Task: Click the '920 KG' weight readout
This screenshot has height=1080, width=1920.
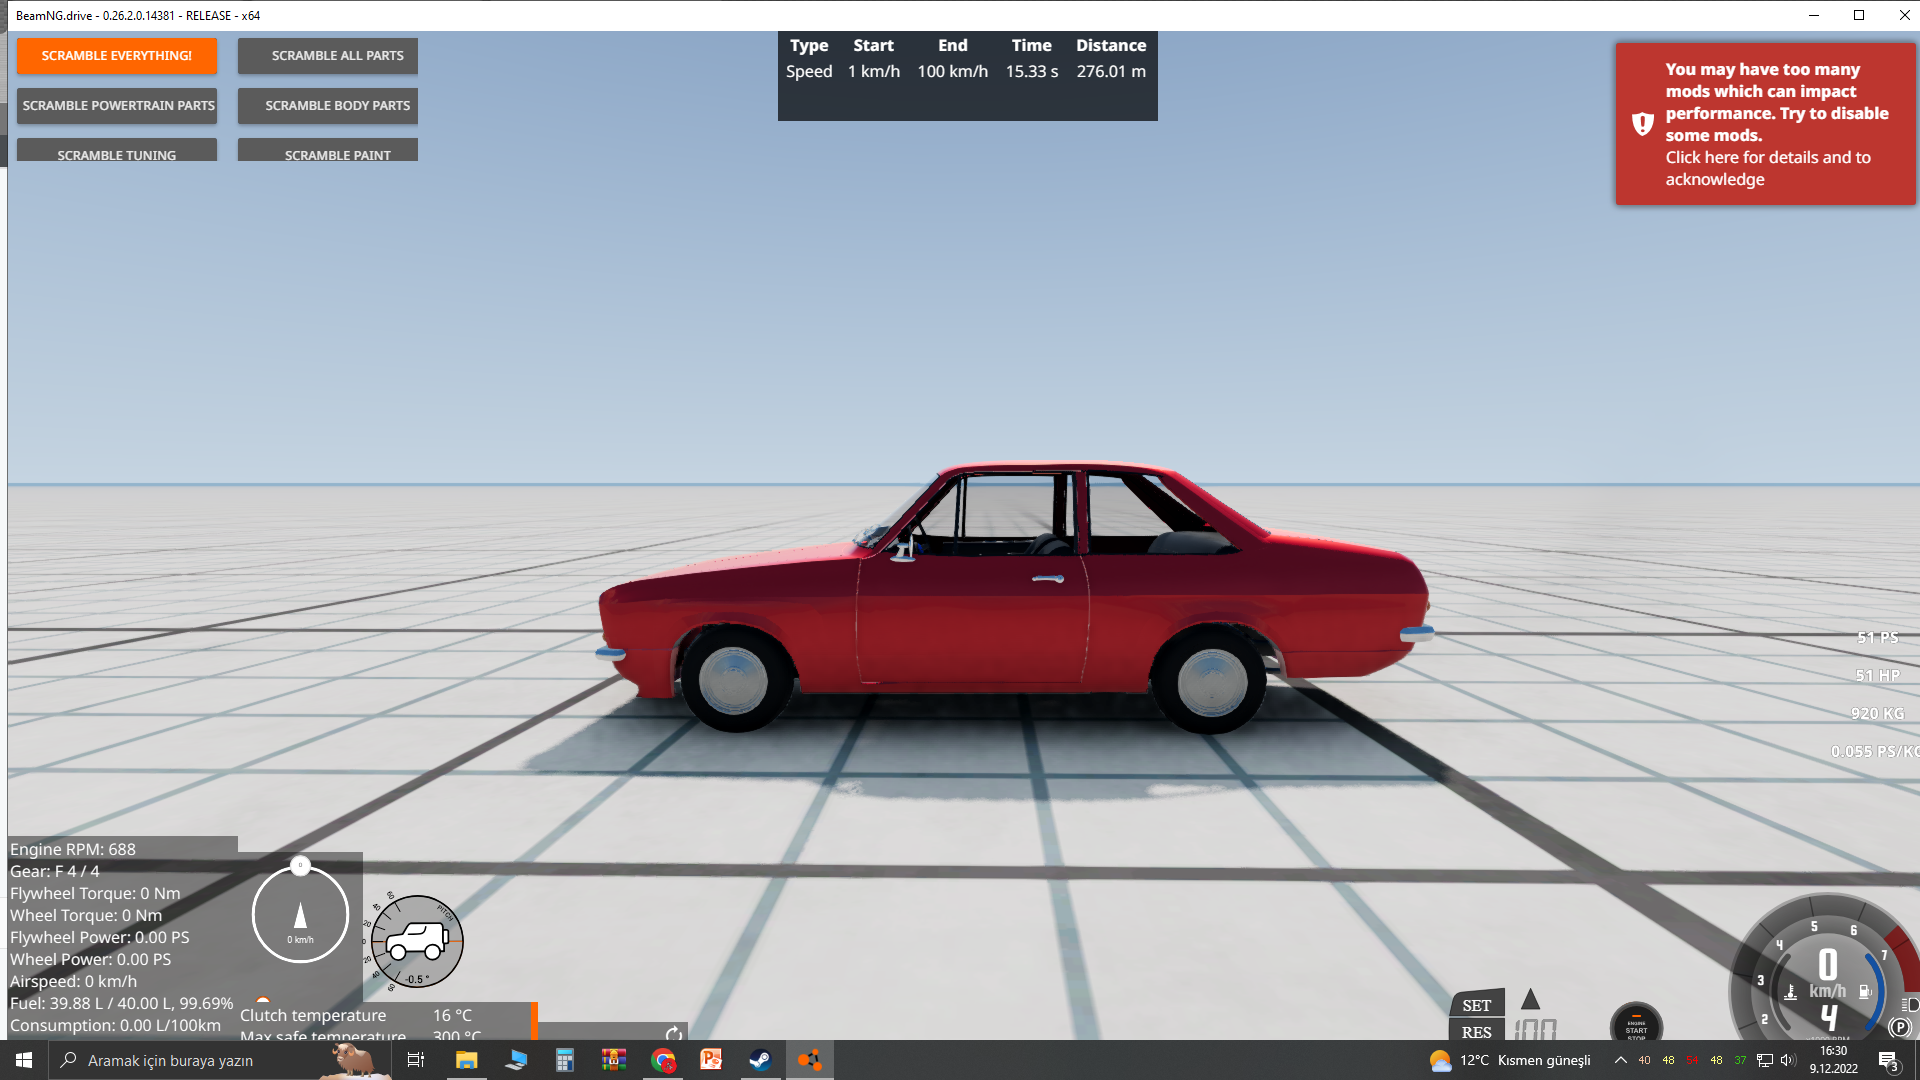Action: point(1877,714)
